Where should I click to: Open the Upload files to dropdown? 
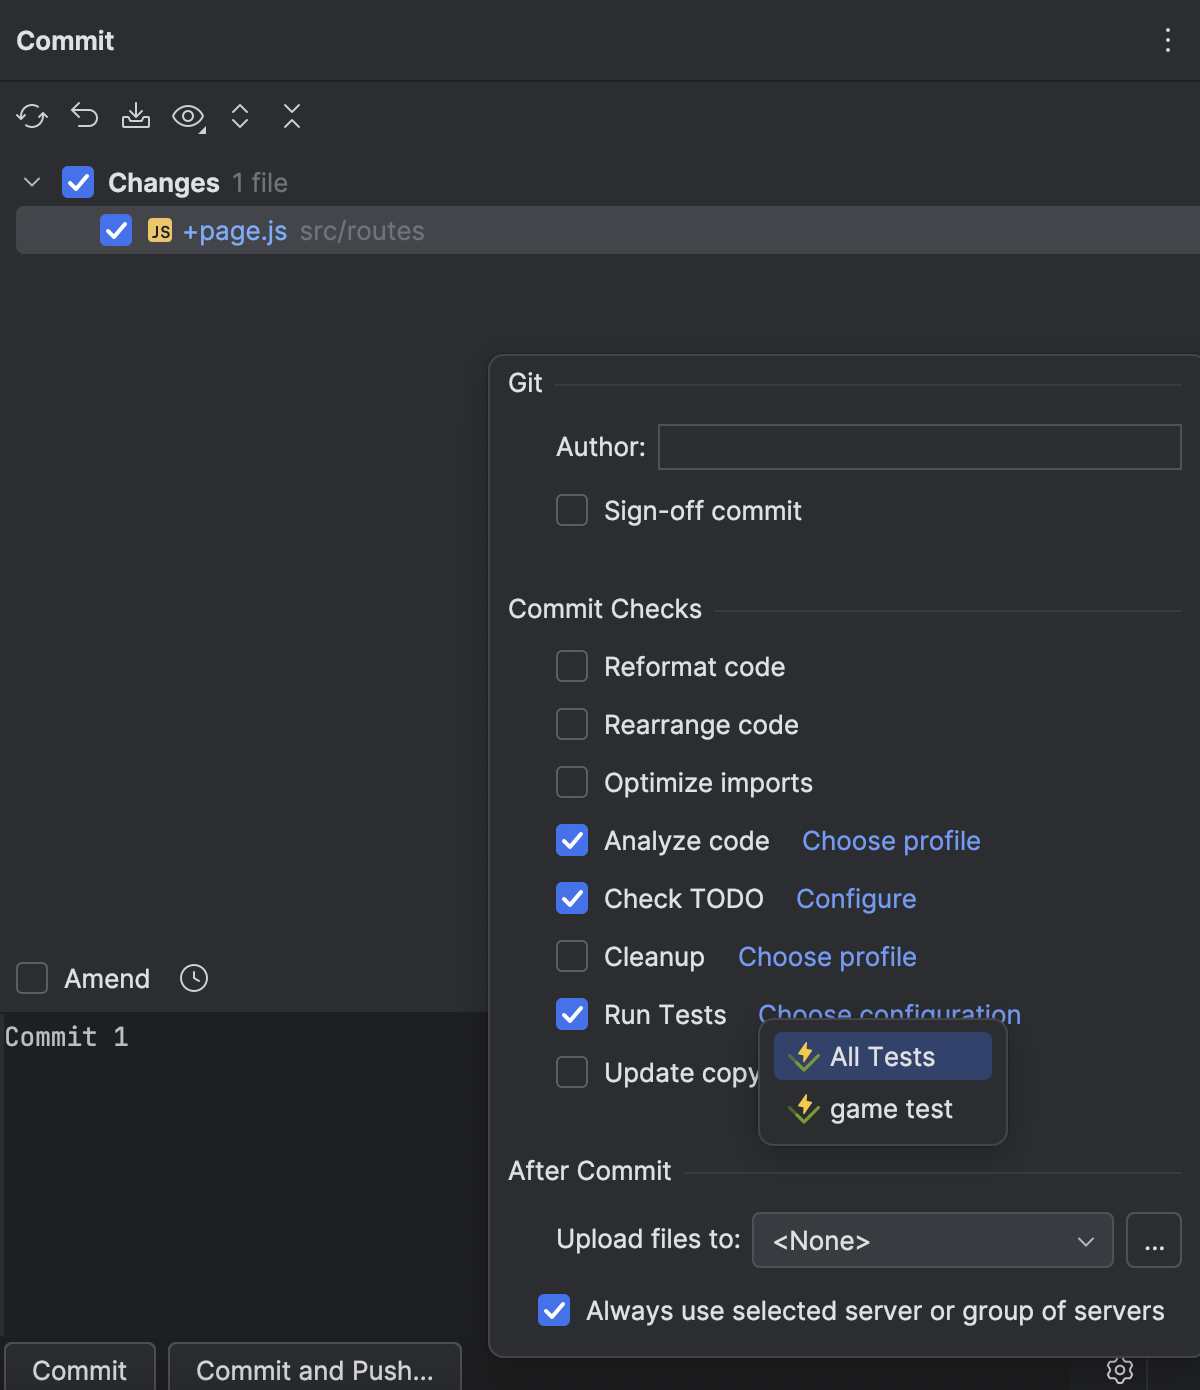932,1241
